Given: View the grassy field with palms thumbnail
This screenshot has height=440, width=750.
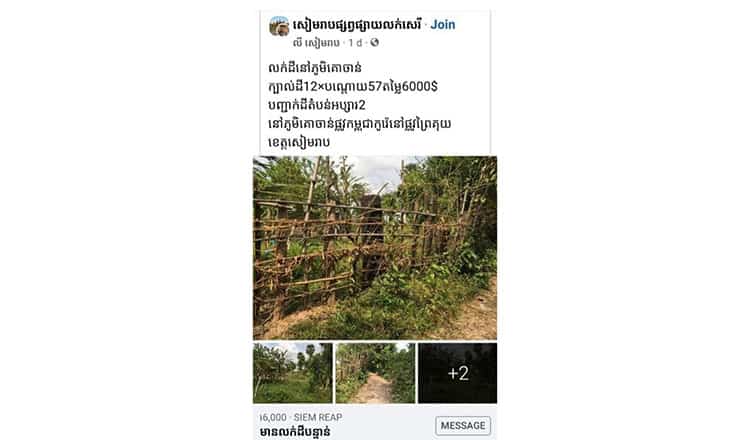Looking at the screenshot, I should click(x=293, y=373).
